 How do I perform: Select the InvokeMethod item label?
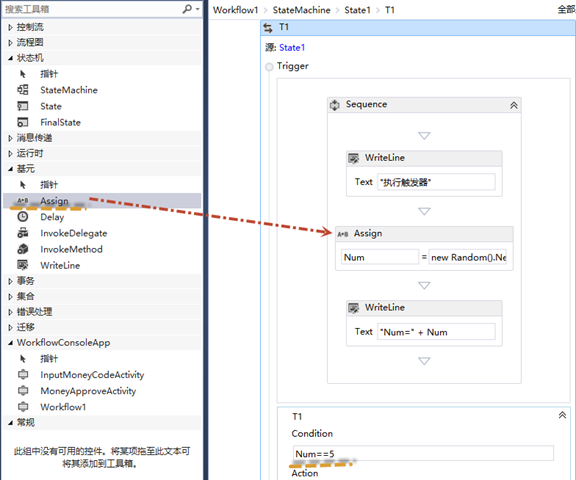71,249
